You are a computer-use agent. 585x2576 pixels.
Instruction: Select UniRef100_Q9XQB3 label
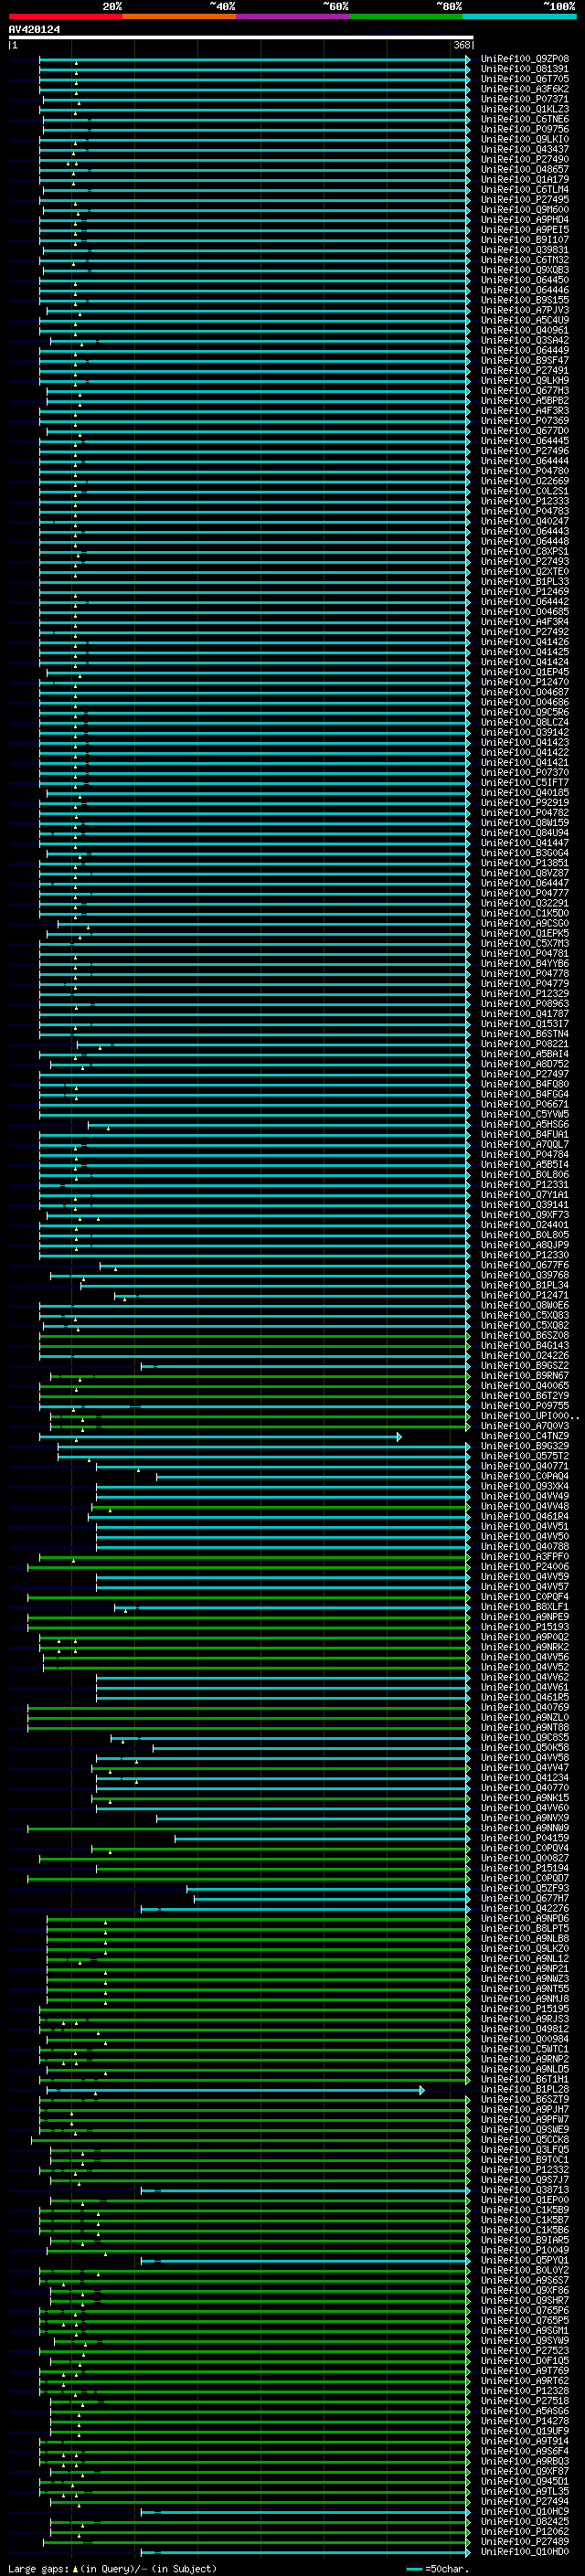click(x=524, y=270)
